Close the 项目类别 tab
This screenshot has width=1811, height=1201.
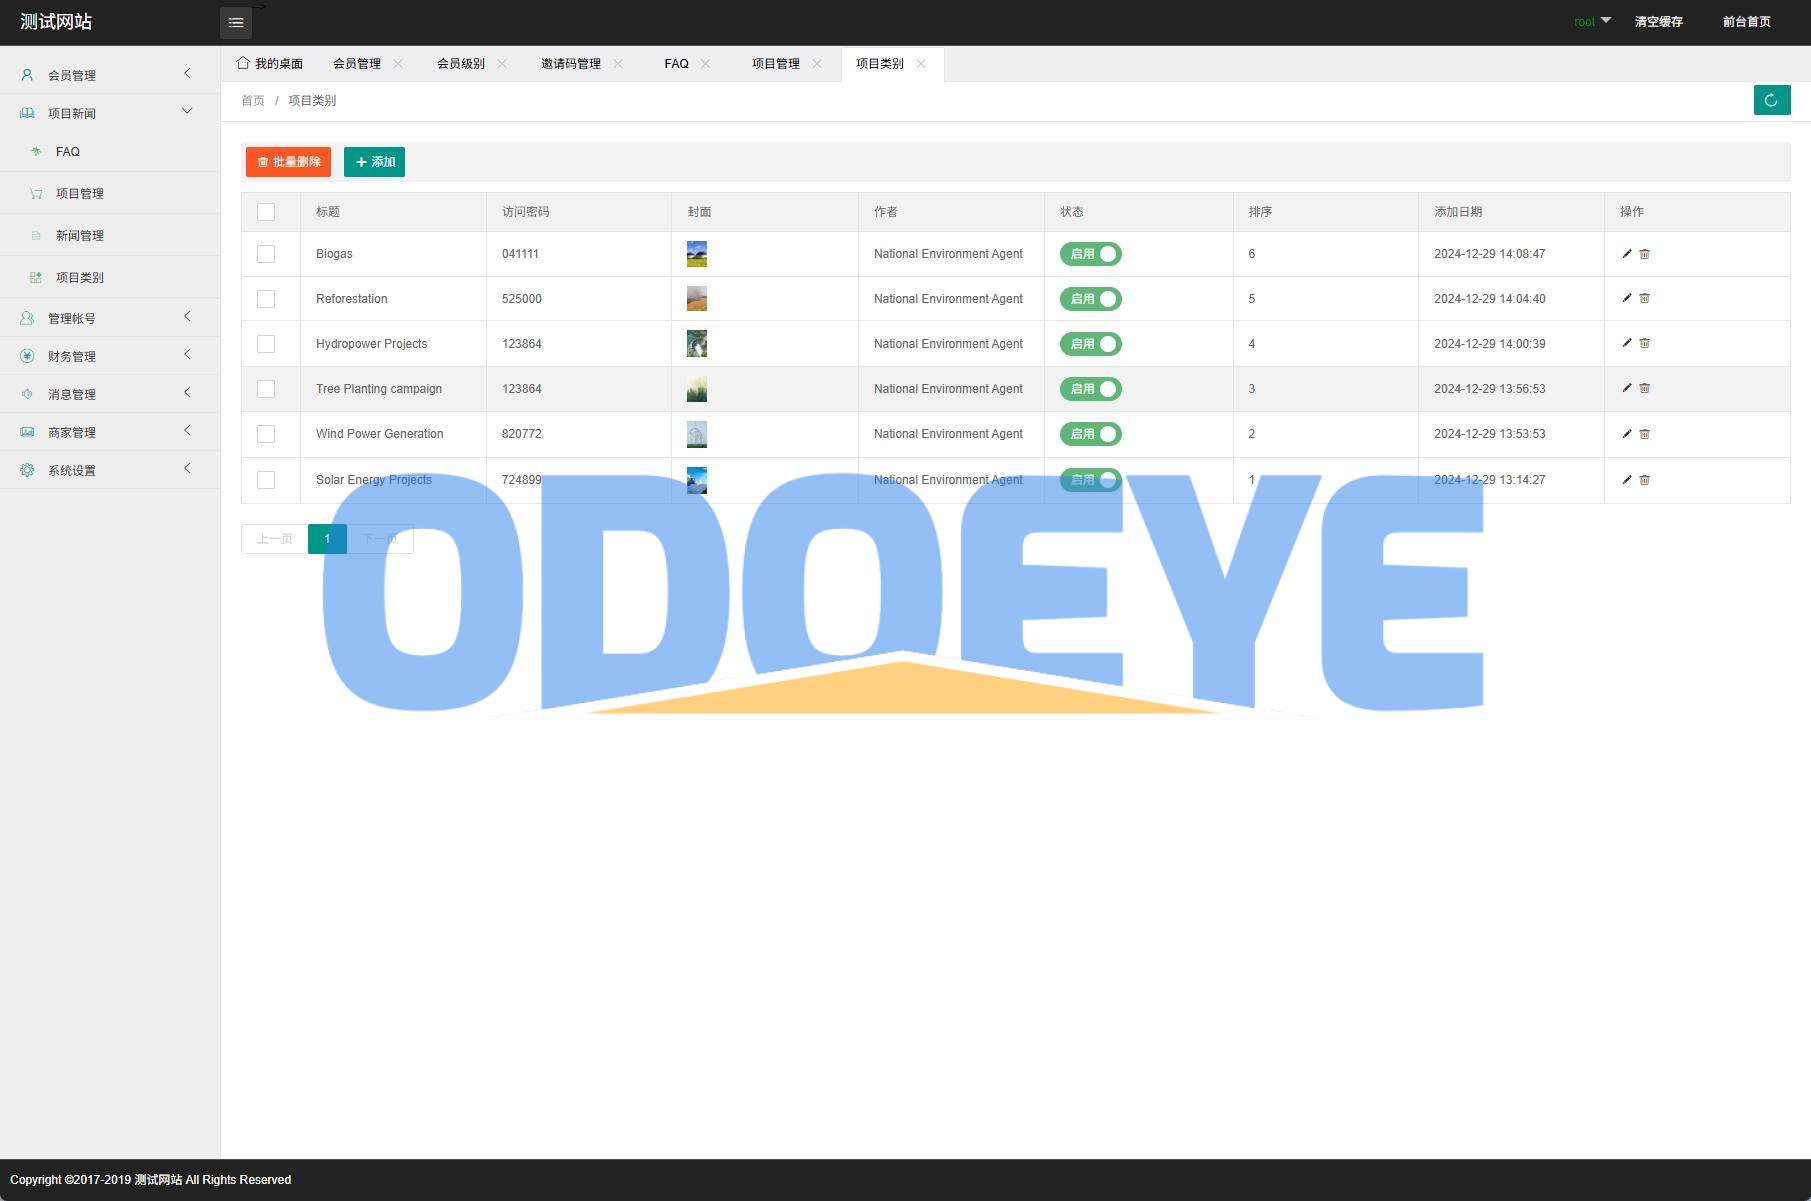(x=921, y=63)
